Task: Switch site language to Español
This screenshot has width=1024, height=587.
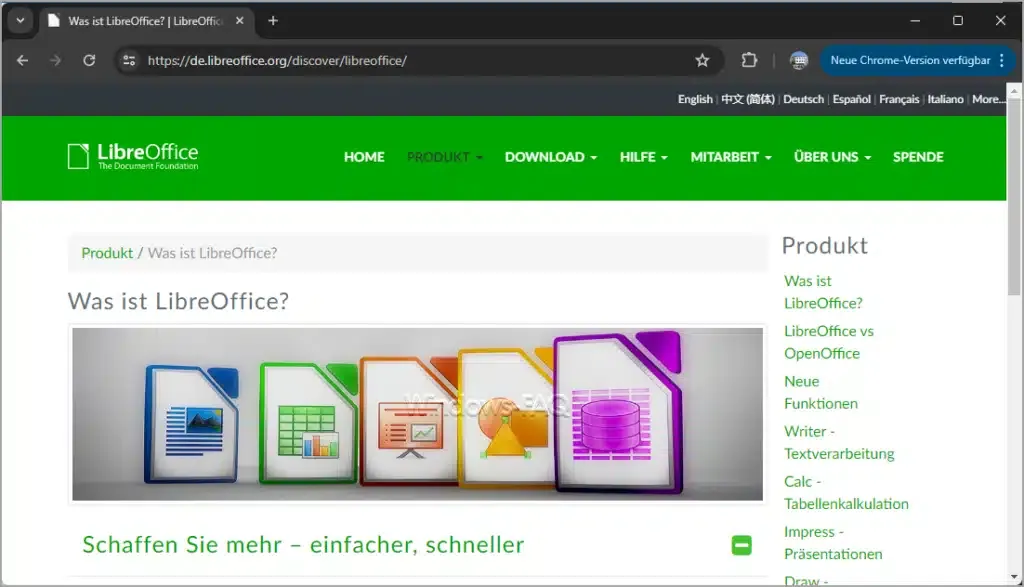Action: 851,99
